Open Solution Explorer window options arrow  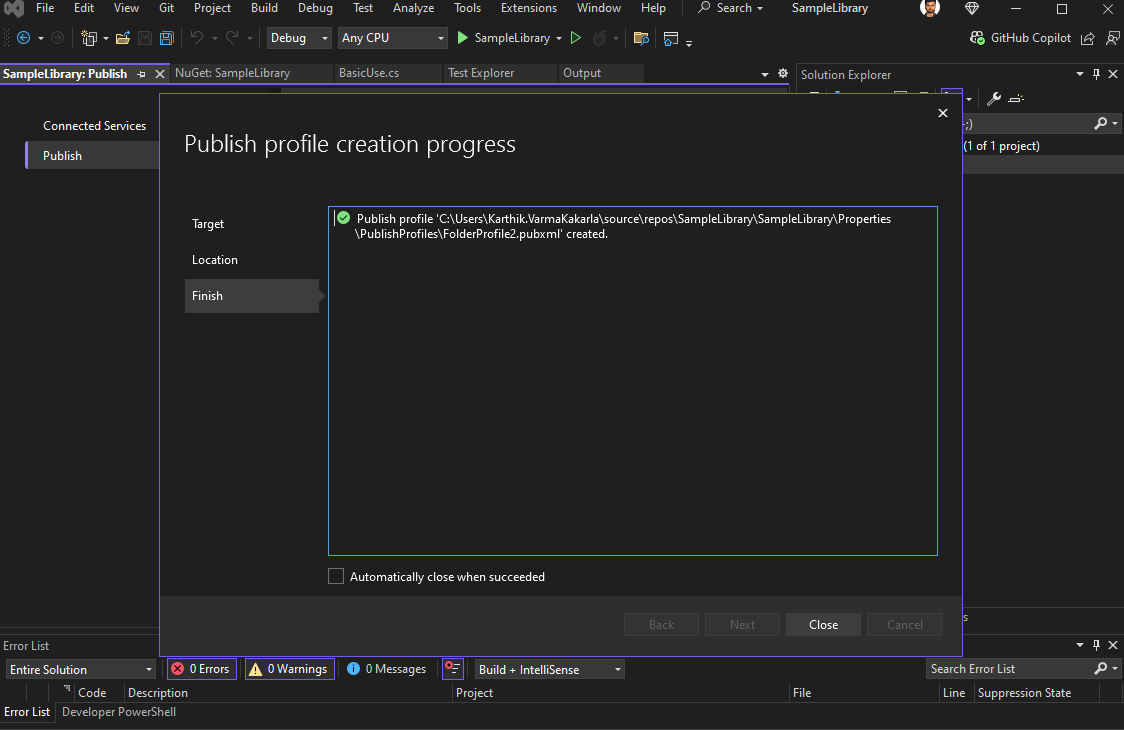tap(1080, 74)
